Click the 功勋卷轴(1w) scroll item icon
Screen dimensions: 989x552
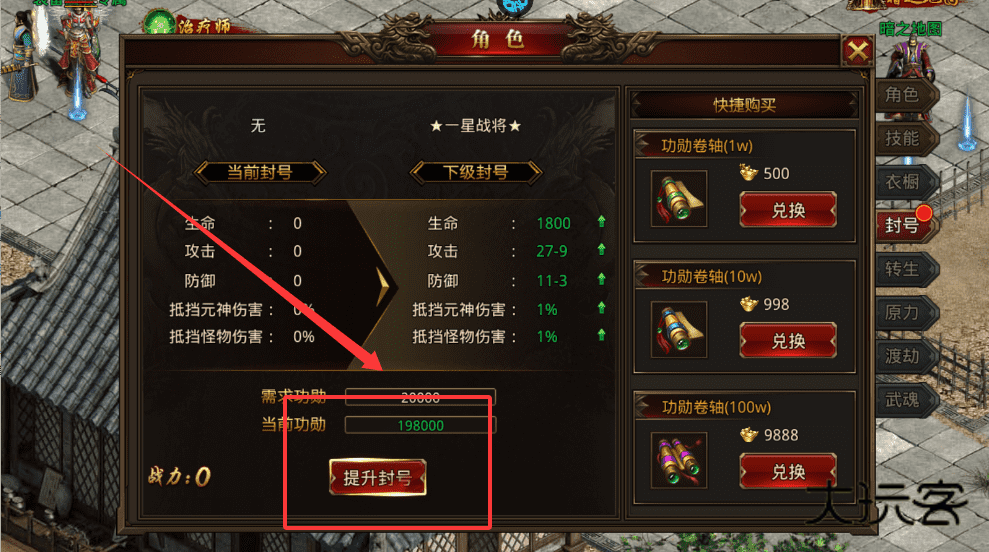point(679,199)
